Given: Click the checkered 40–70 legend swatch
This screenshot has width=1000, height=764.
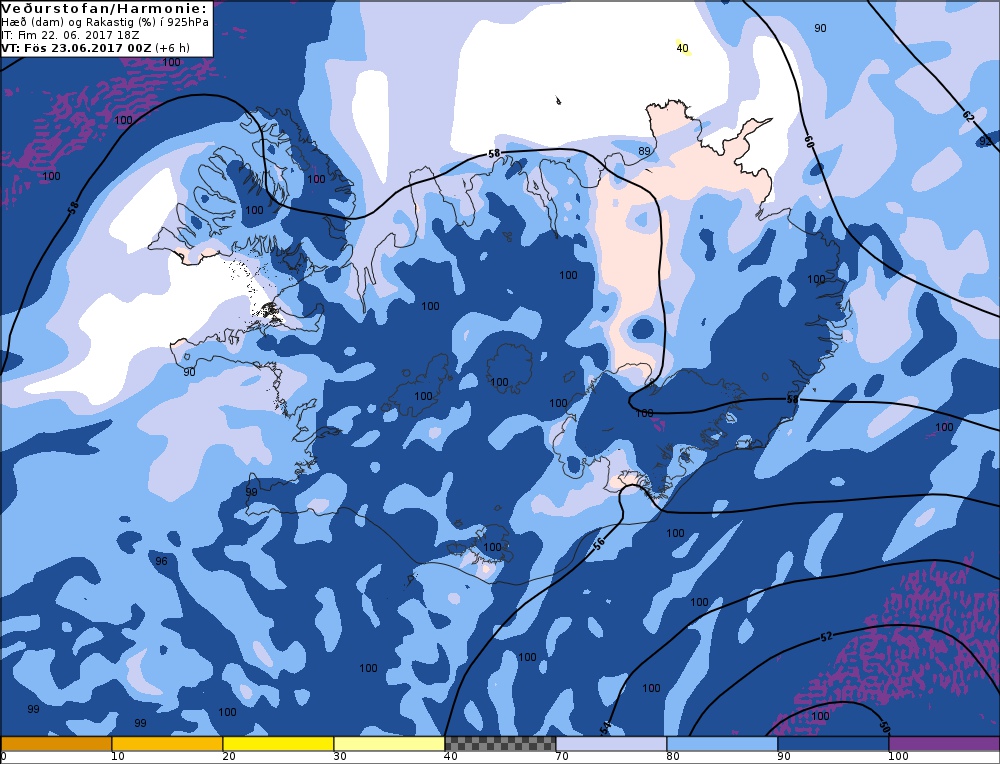Looking at the screenshot, I should (x=500, y=744).
